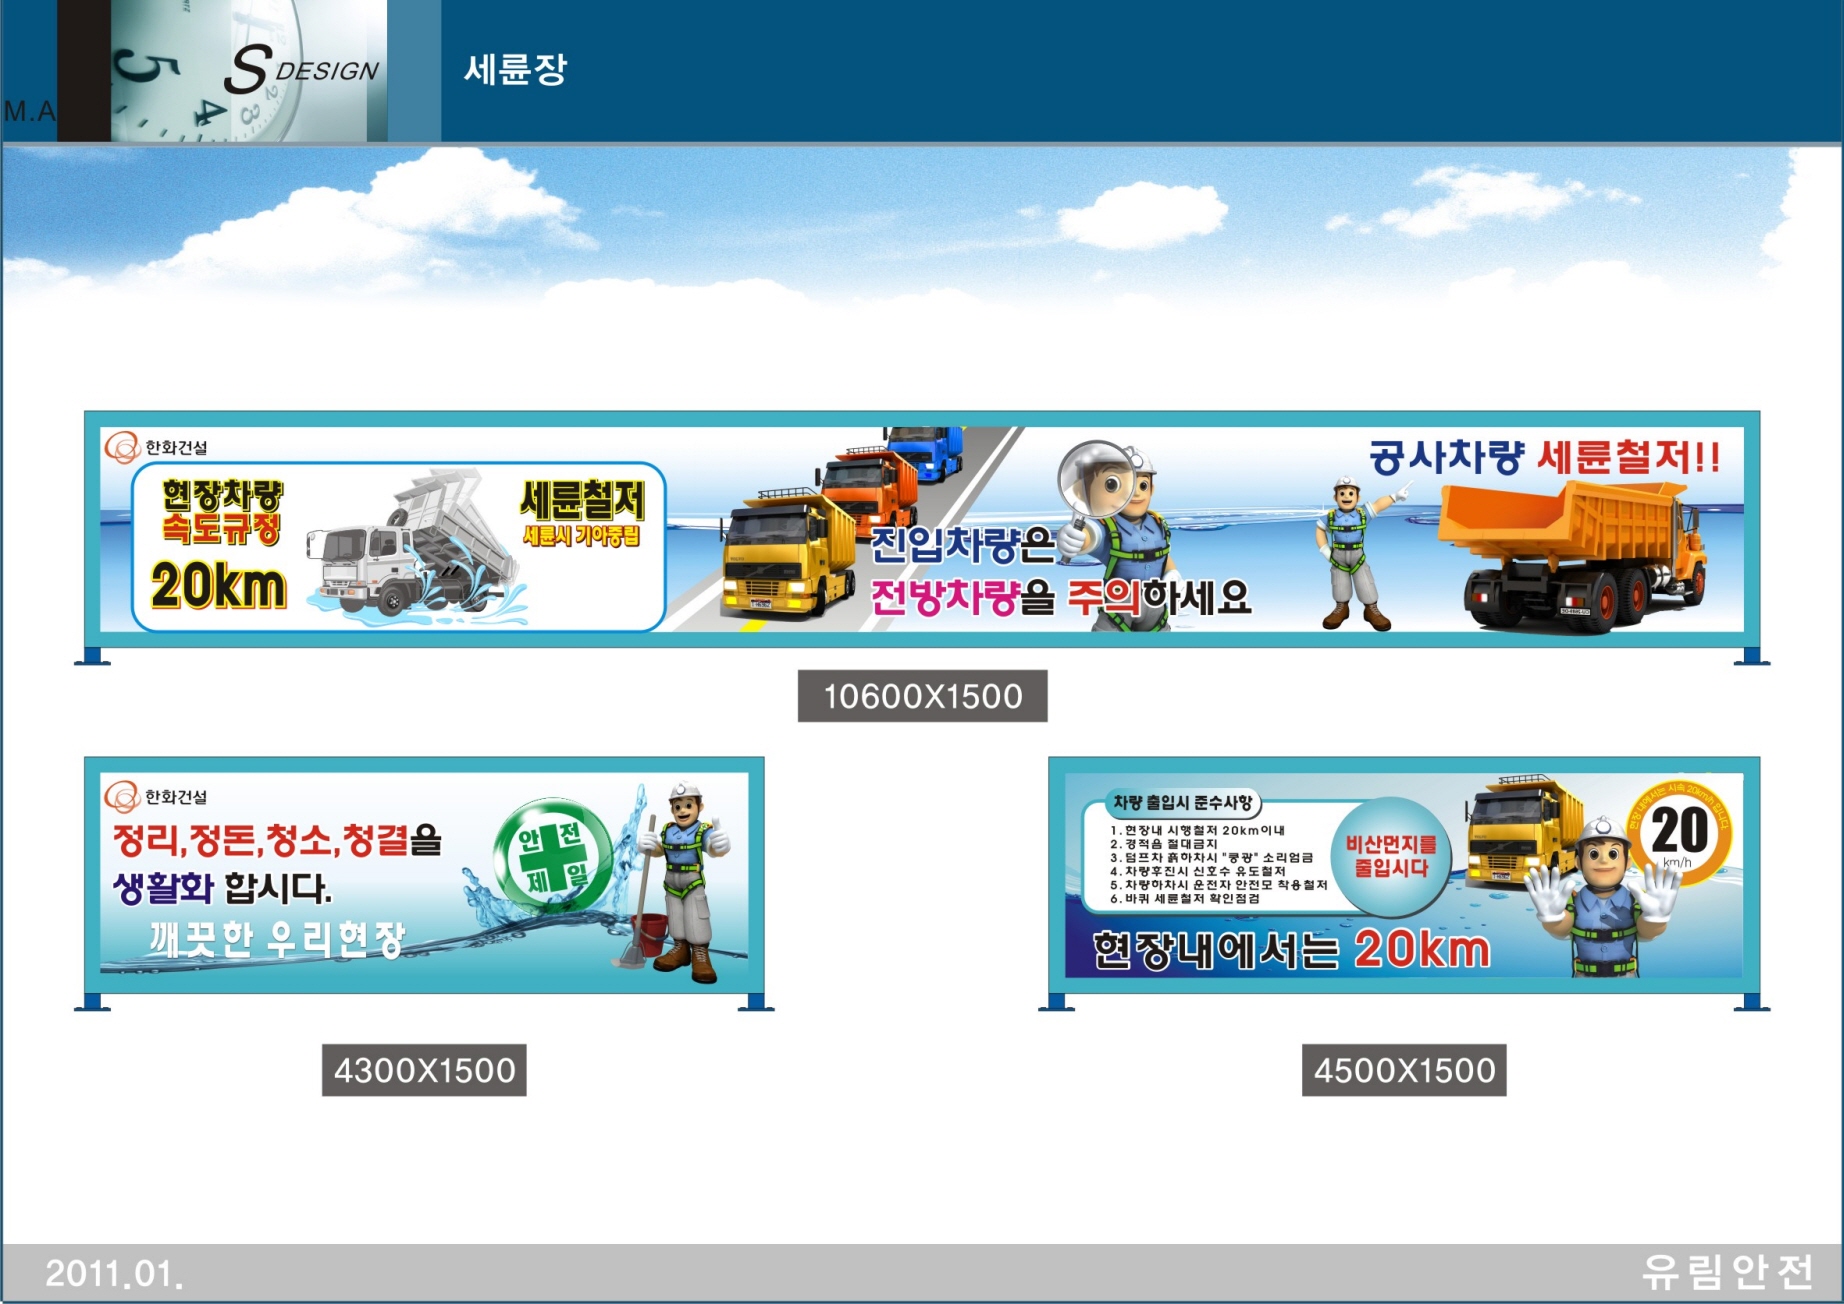Click the 10600X1500 size label
The image size is (1844, 1304).
click(x=922, y=696)
